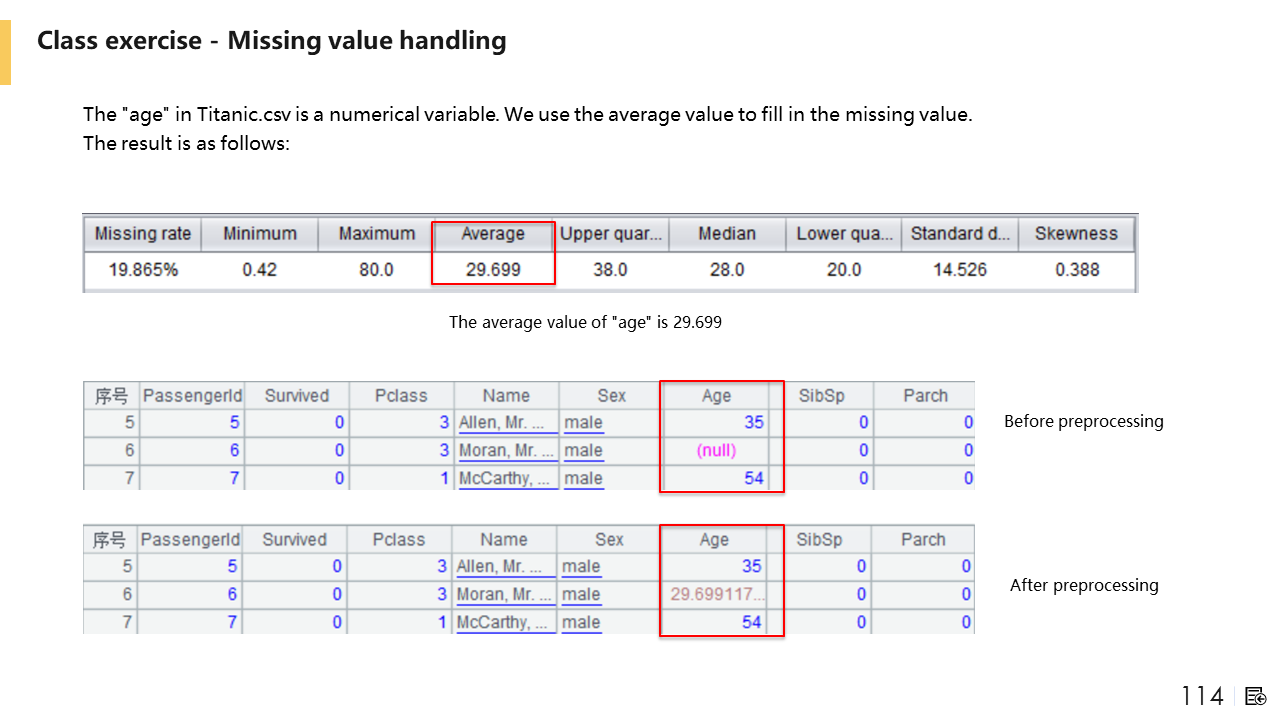Open "Moran, Mr." name link in before-preprocessing table
Screen dimensions: 1280x720
pos(504,451)
